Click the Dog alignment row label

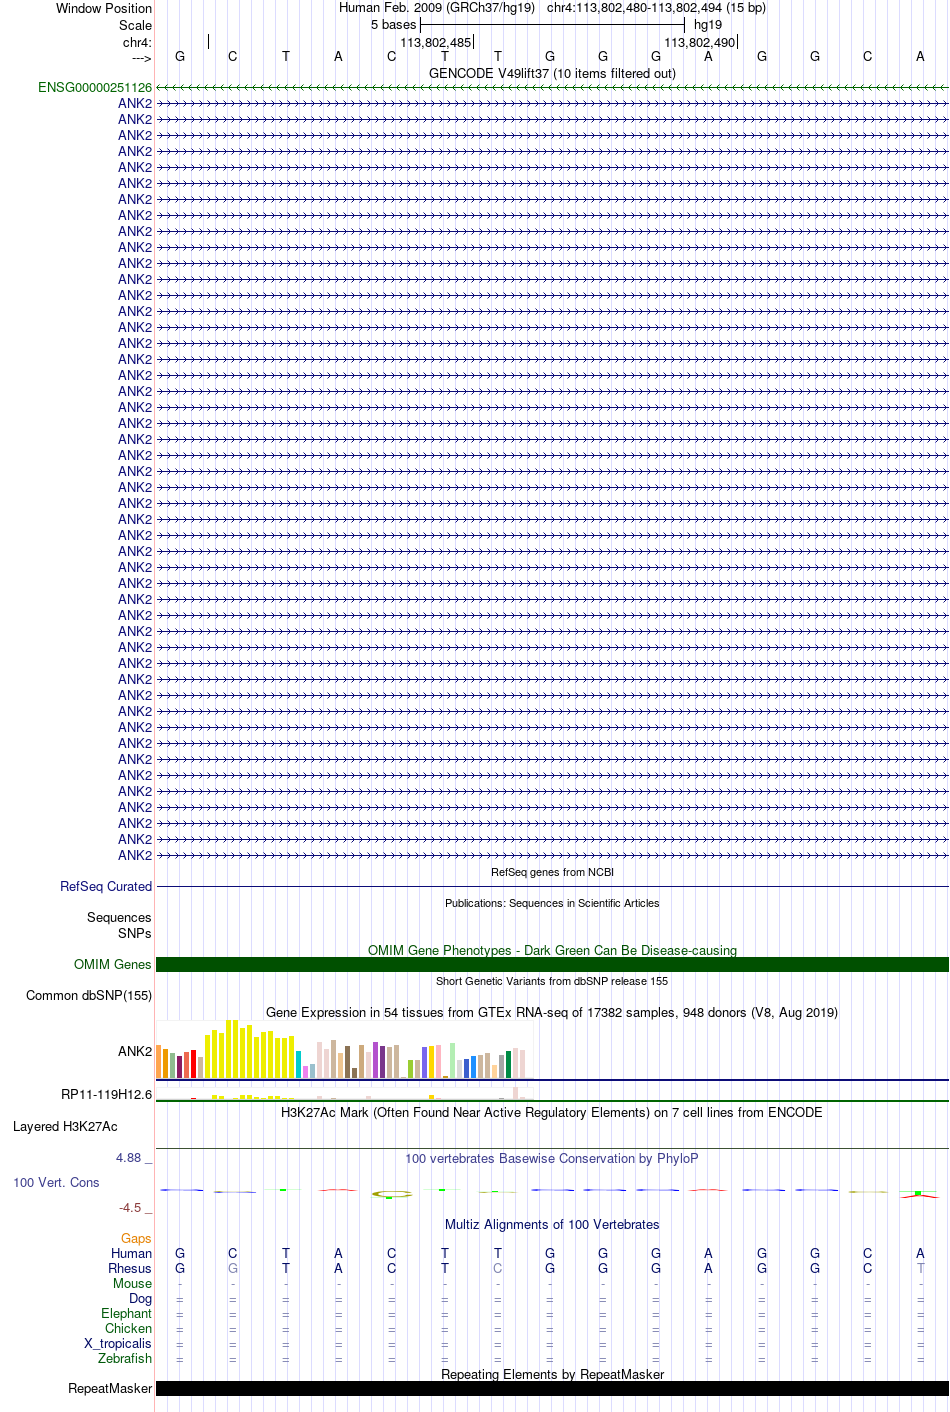pyautogui.click(x=141, y=1298)
